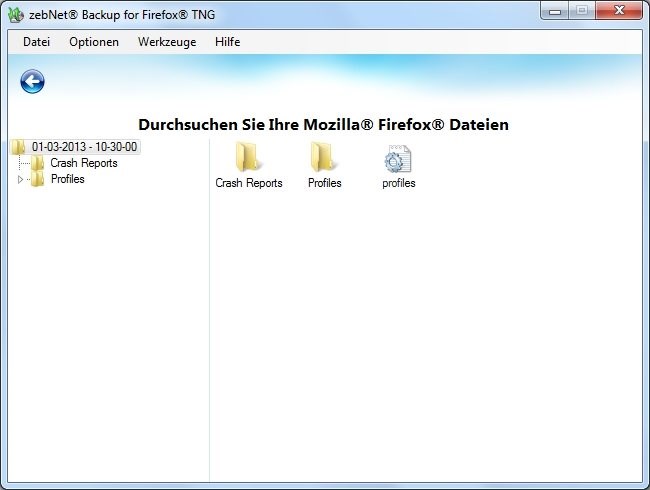The width and height of the screenshot is (650, 490).
Task: Click the lowercase 'profiles' file label
Action: coord(399,183)
